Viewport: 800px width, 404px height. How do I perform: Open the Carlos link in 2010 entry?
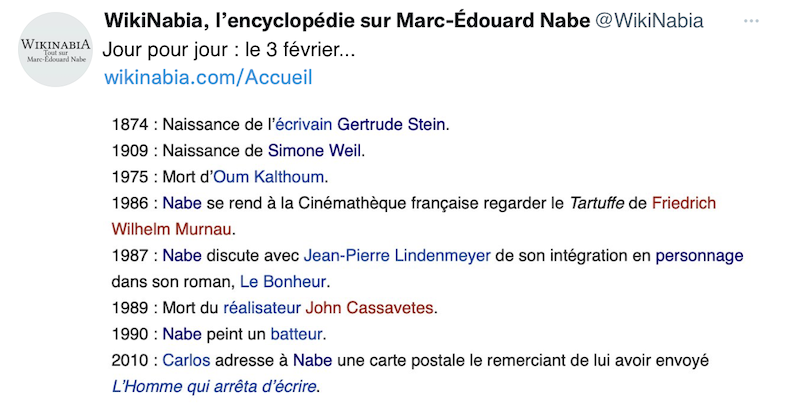pyautogui.click(x=185, y=359)
